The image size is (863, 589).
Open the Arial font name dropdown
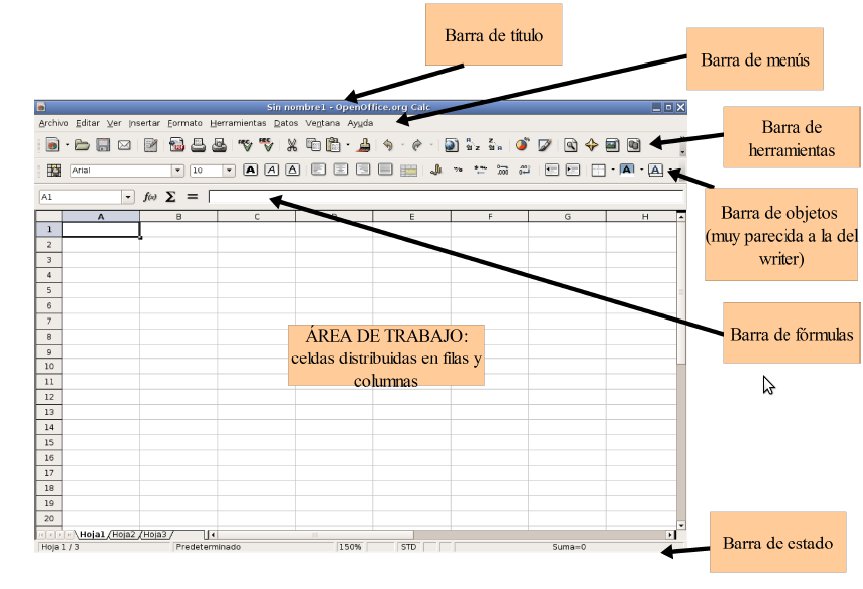point(177,171)
